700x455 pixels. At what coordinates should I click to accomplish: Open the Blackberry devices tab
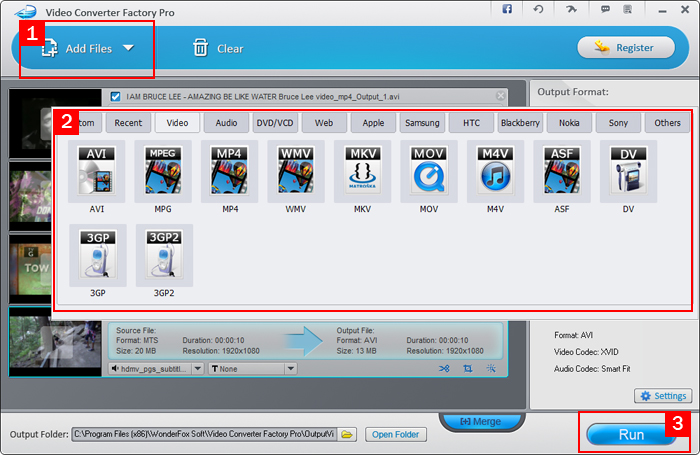(x=520, y=123)
